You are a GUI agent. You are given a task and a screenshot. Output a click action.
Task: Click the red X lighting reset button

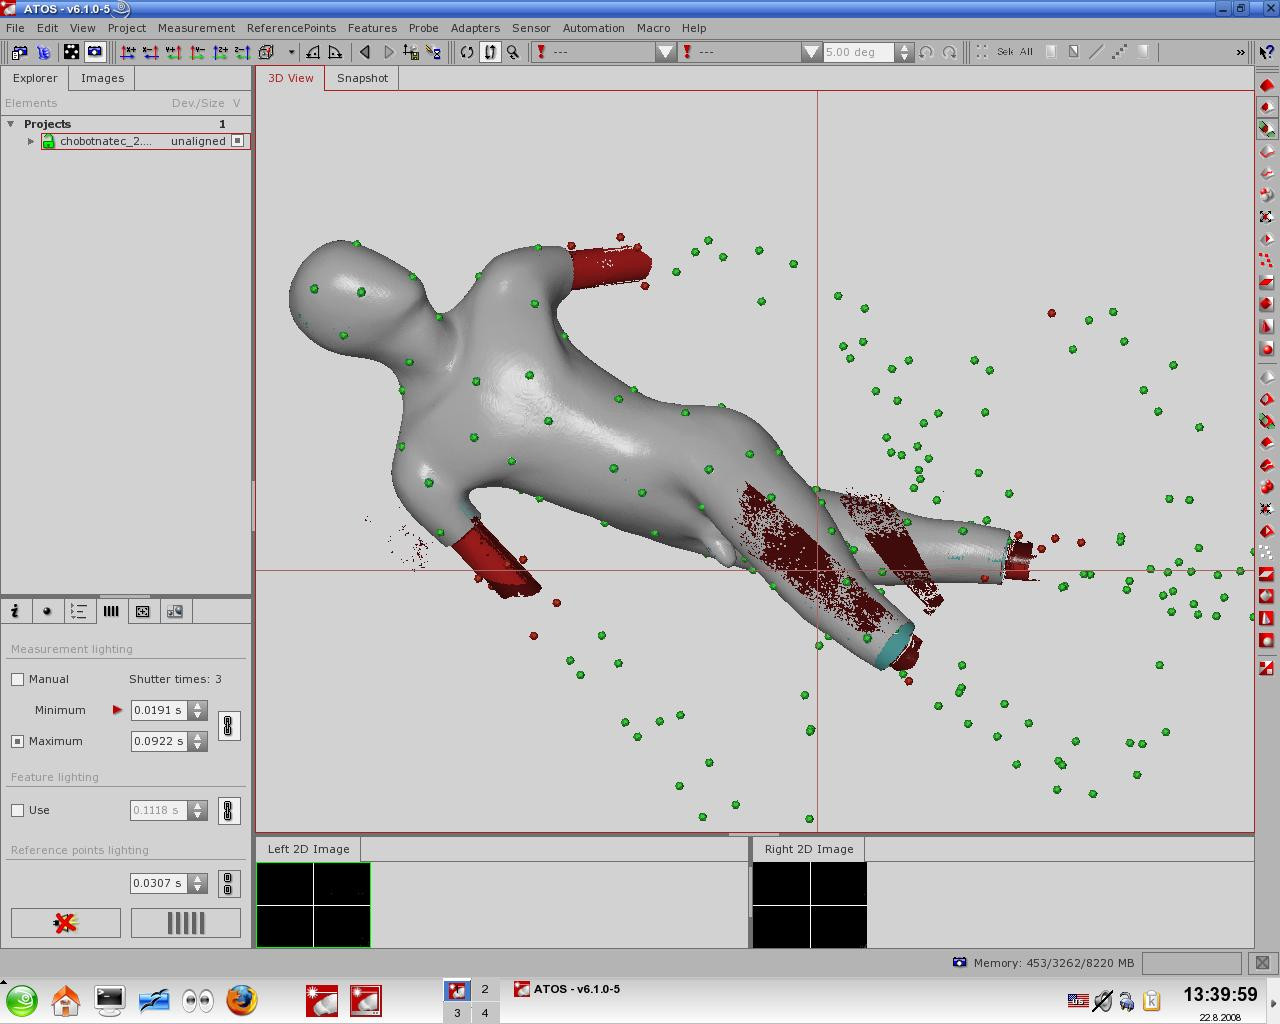click(x=64, y=922)
